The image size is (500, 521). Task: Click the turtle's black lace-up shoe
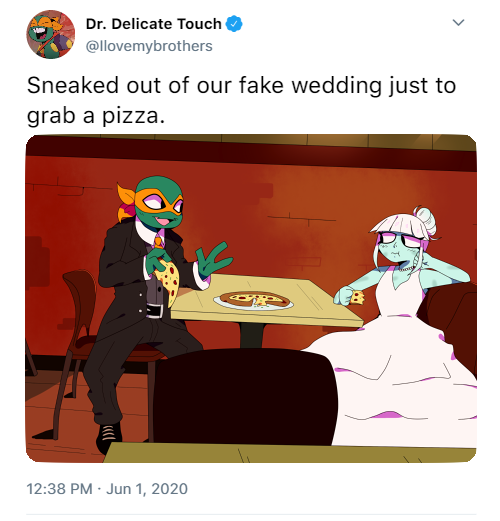tap(109, 436)
